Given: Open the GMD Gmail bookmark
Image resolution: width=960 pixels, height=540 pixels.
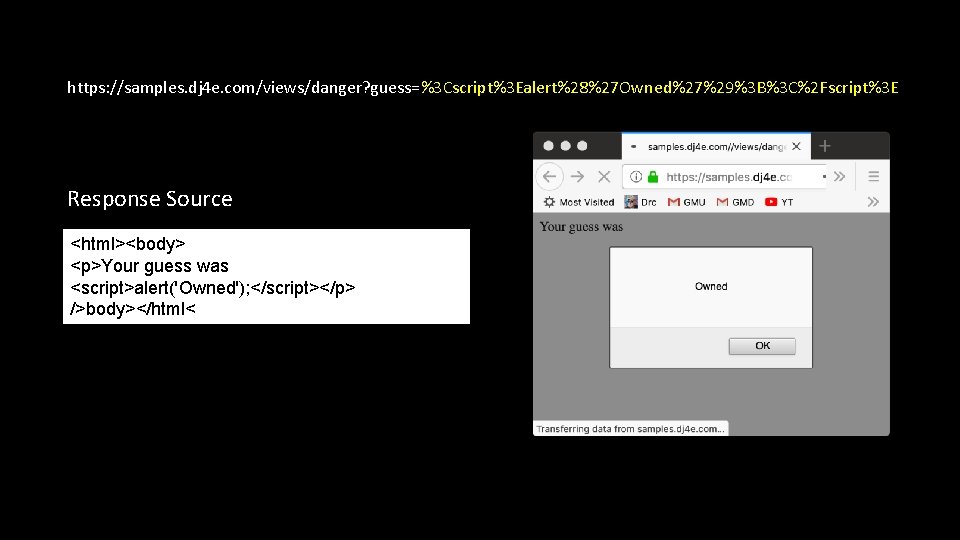Looking at the screenshot, I should [735, 202].
